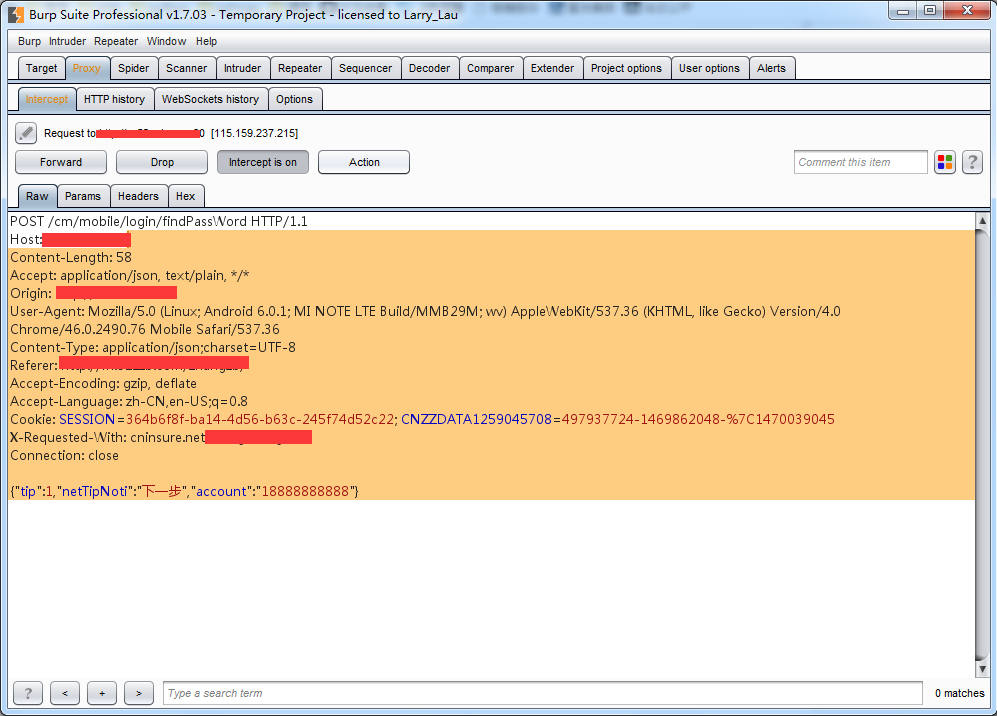Viewport: 997px width, 716px height.
Task: Open the Repeater tool tab
Action: (300, 68)
